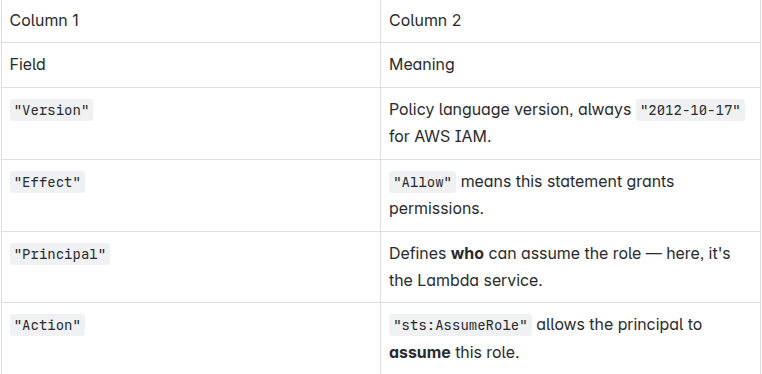Click the text "the Lambda service."
762x374 pixels.
[466, 281]
